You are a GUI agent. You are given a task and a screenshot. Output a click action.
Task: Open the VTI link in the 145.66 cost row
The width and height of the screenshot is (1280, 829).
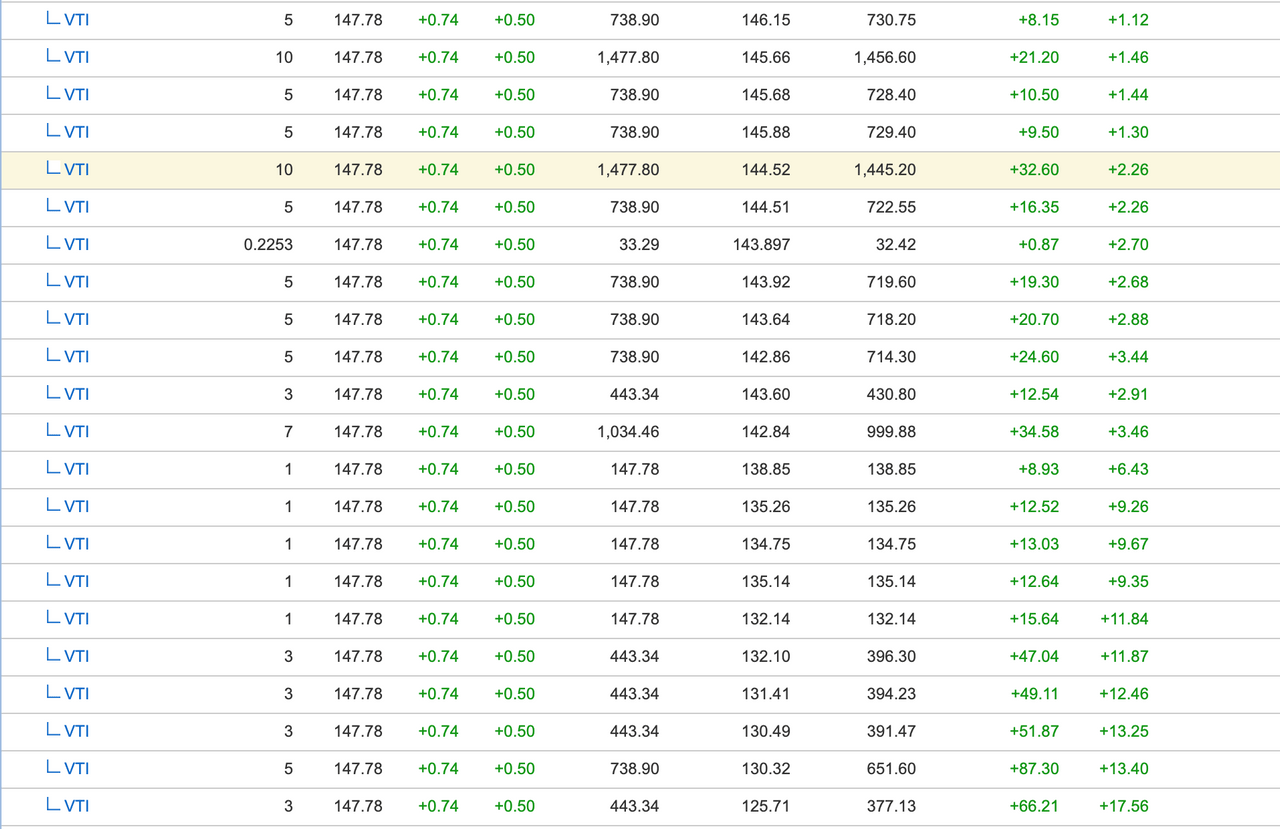pos(76,57)
